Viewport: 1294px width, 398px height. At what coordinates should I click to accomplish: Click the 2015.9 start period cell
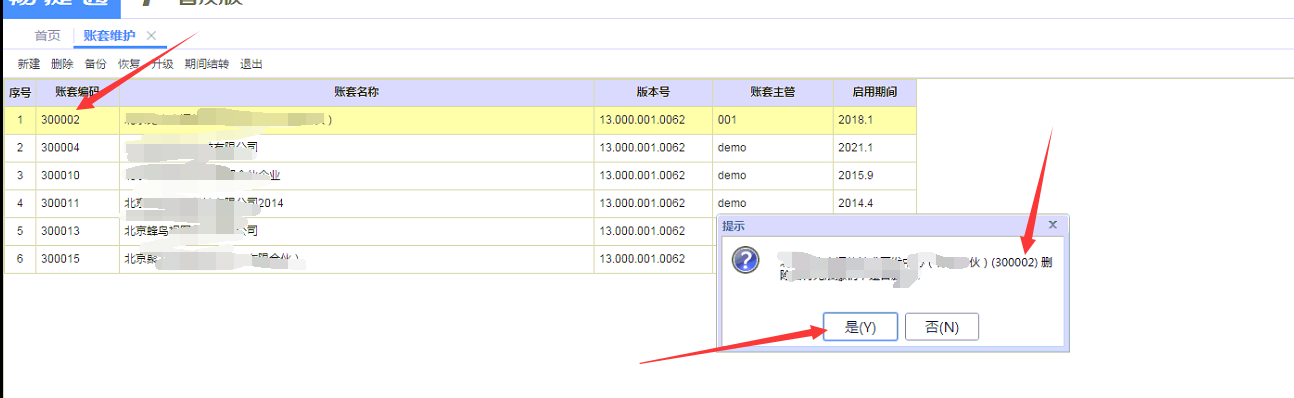point(875,175)
